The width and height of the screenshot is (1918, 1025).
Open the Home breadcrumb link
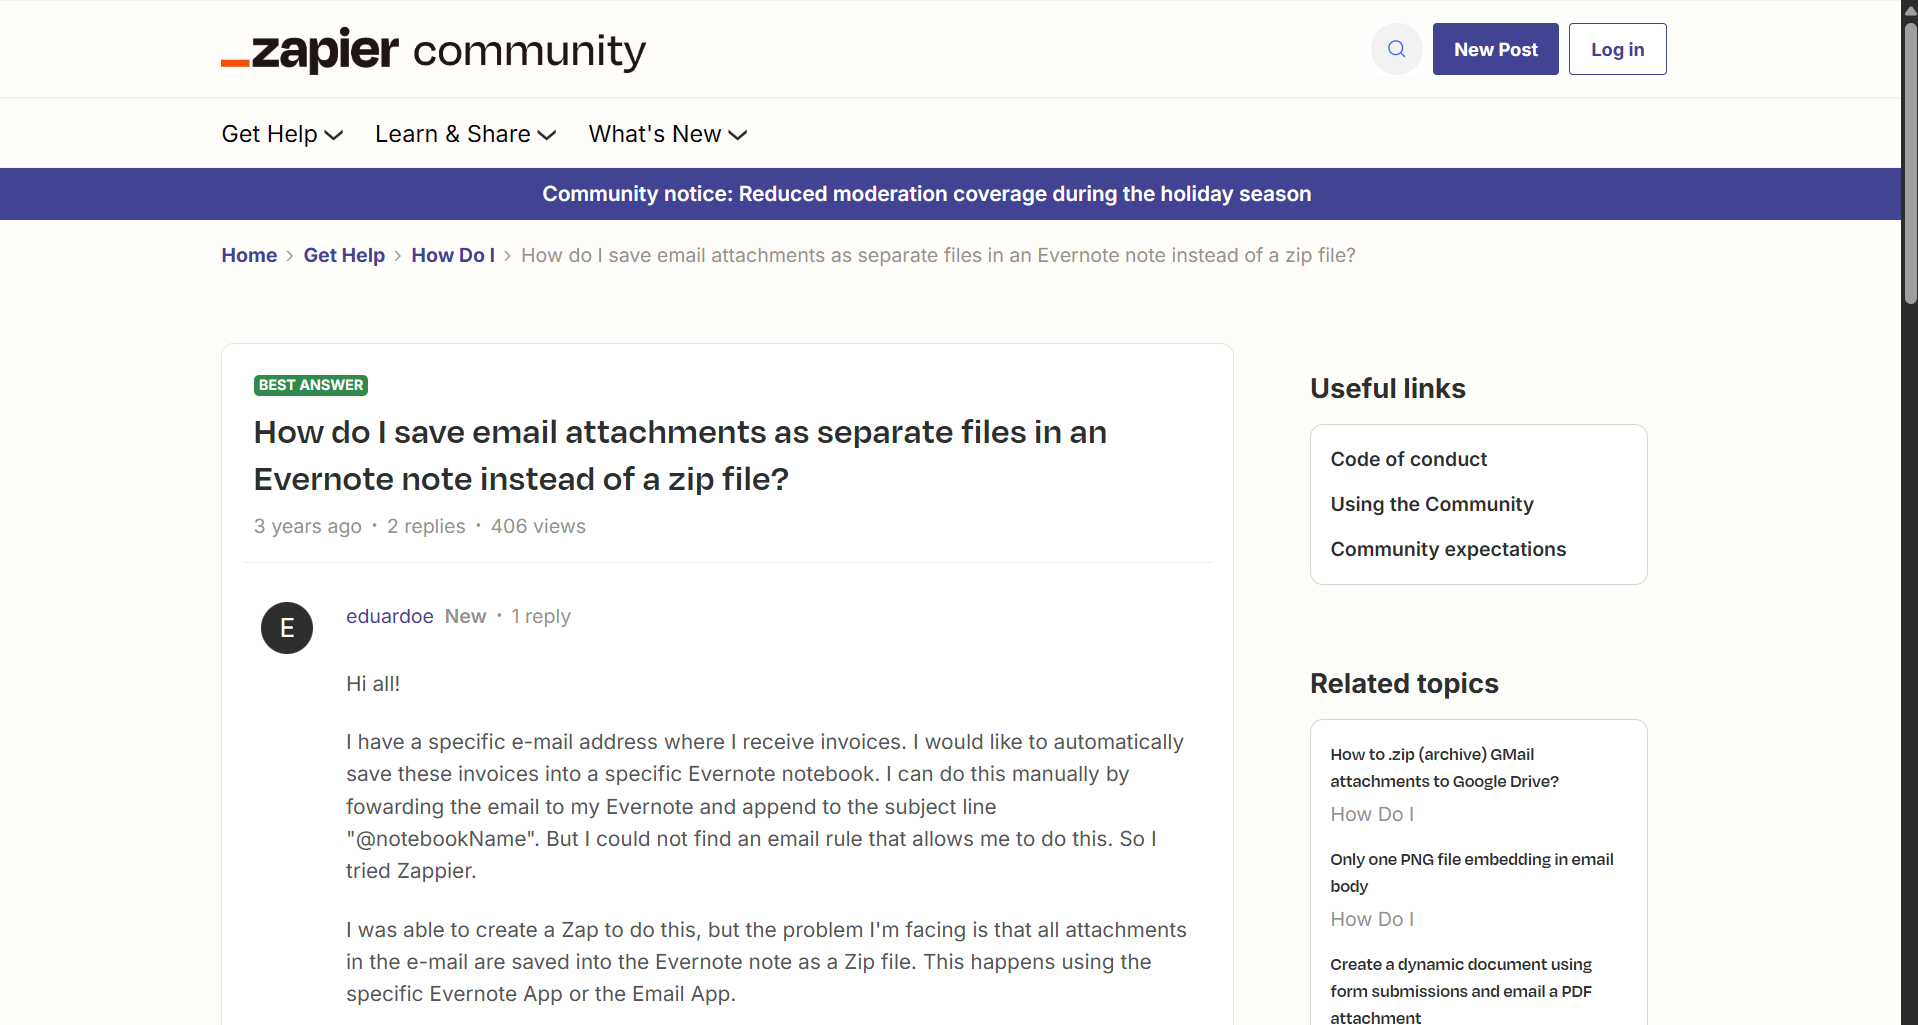point(248,255)
